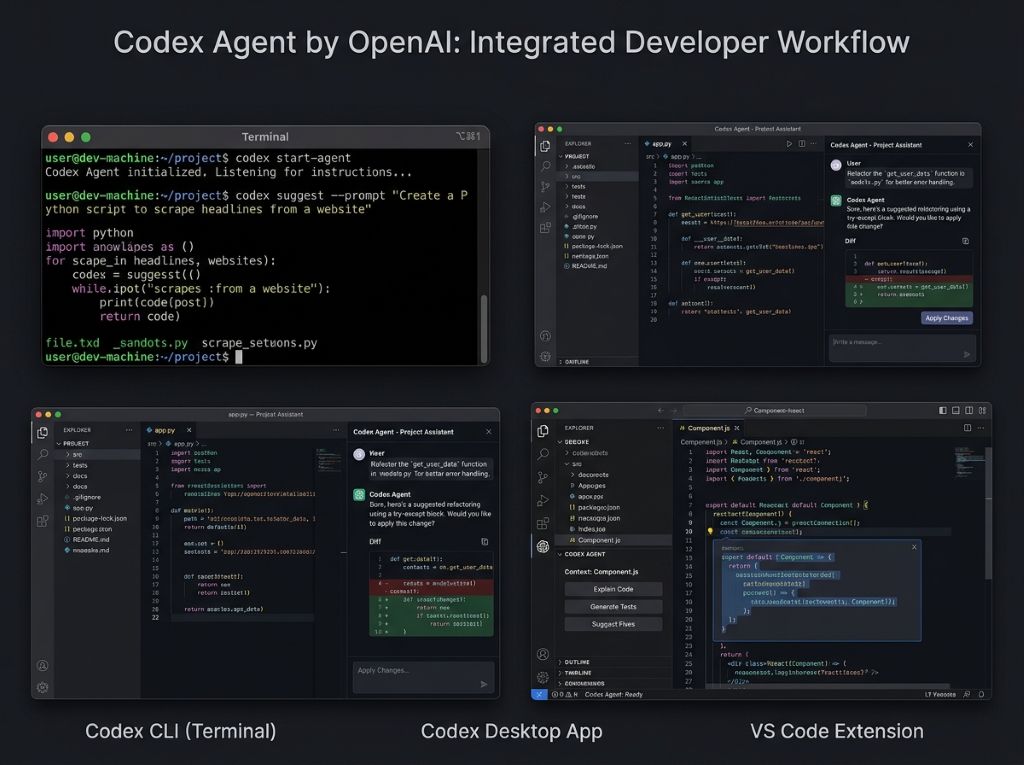The image size is (1024, 765).
Task: Close the Component.js editor tab
Action: (x=737, y=428)
